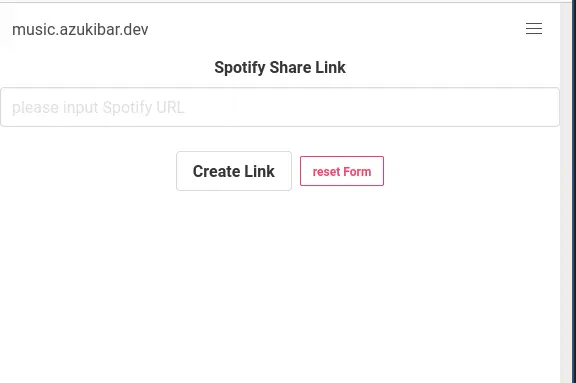Generate a share link with Create Link
Image resolution: width=576 pixels, height=383 pixels.
coord(234,171)
